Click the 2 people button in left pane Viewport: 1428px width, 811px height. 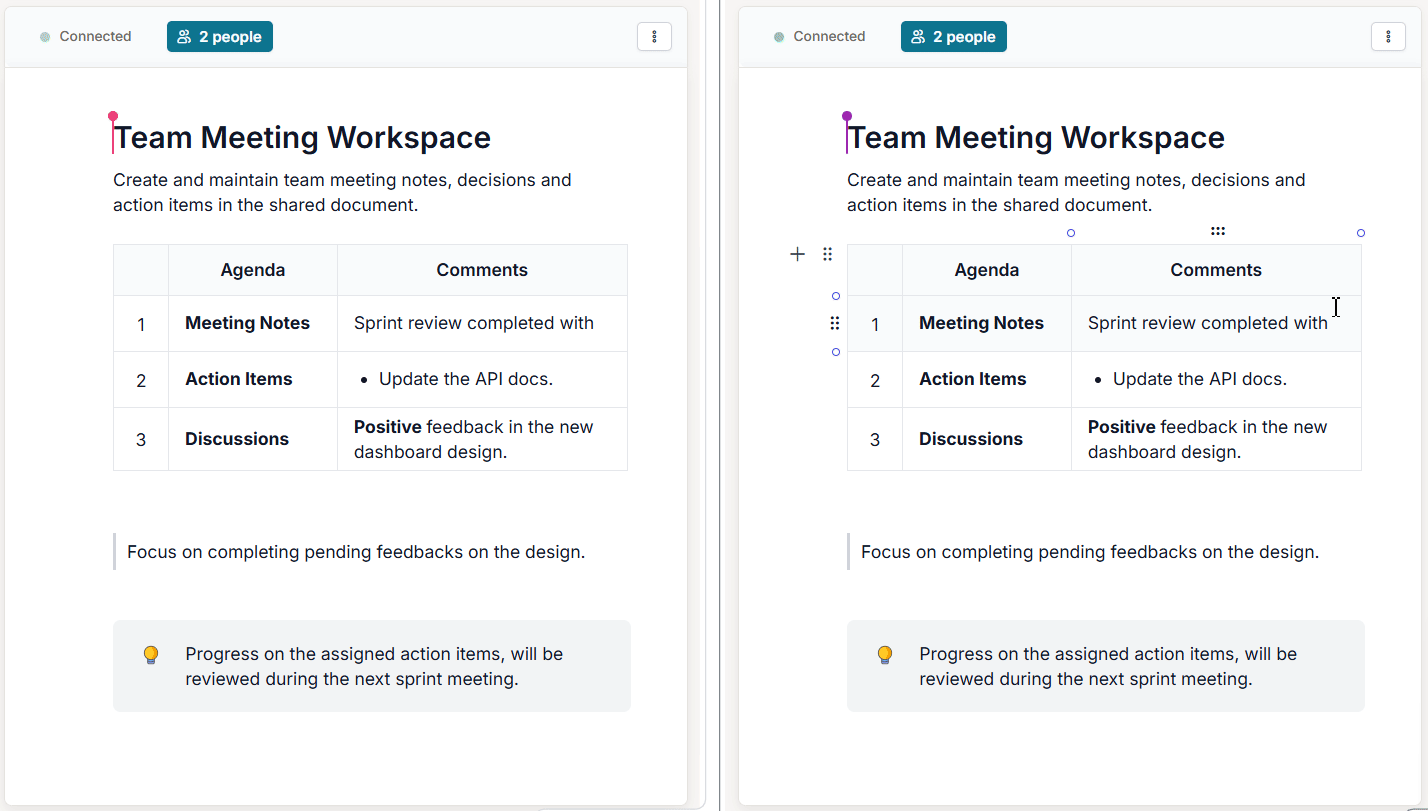pyautogui.click(x=220, y=37)
